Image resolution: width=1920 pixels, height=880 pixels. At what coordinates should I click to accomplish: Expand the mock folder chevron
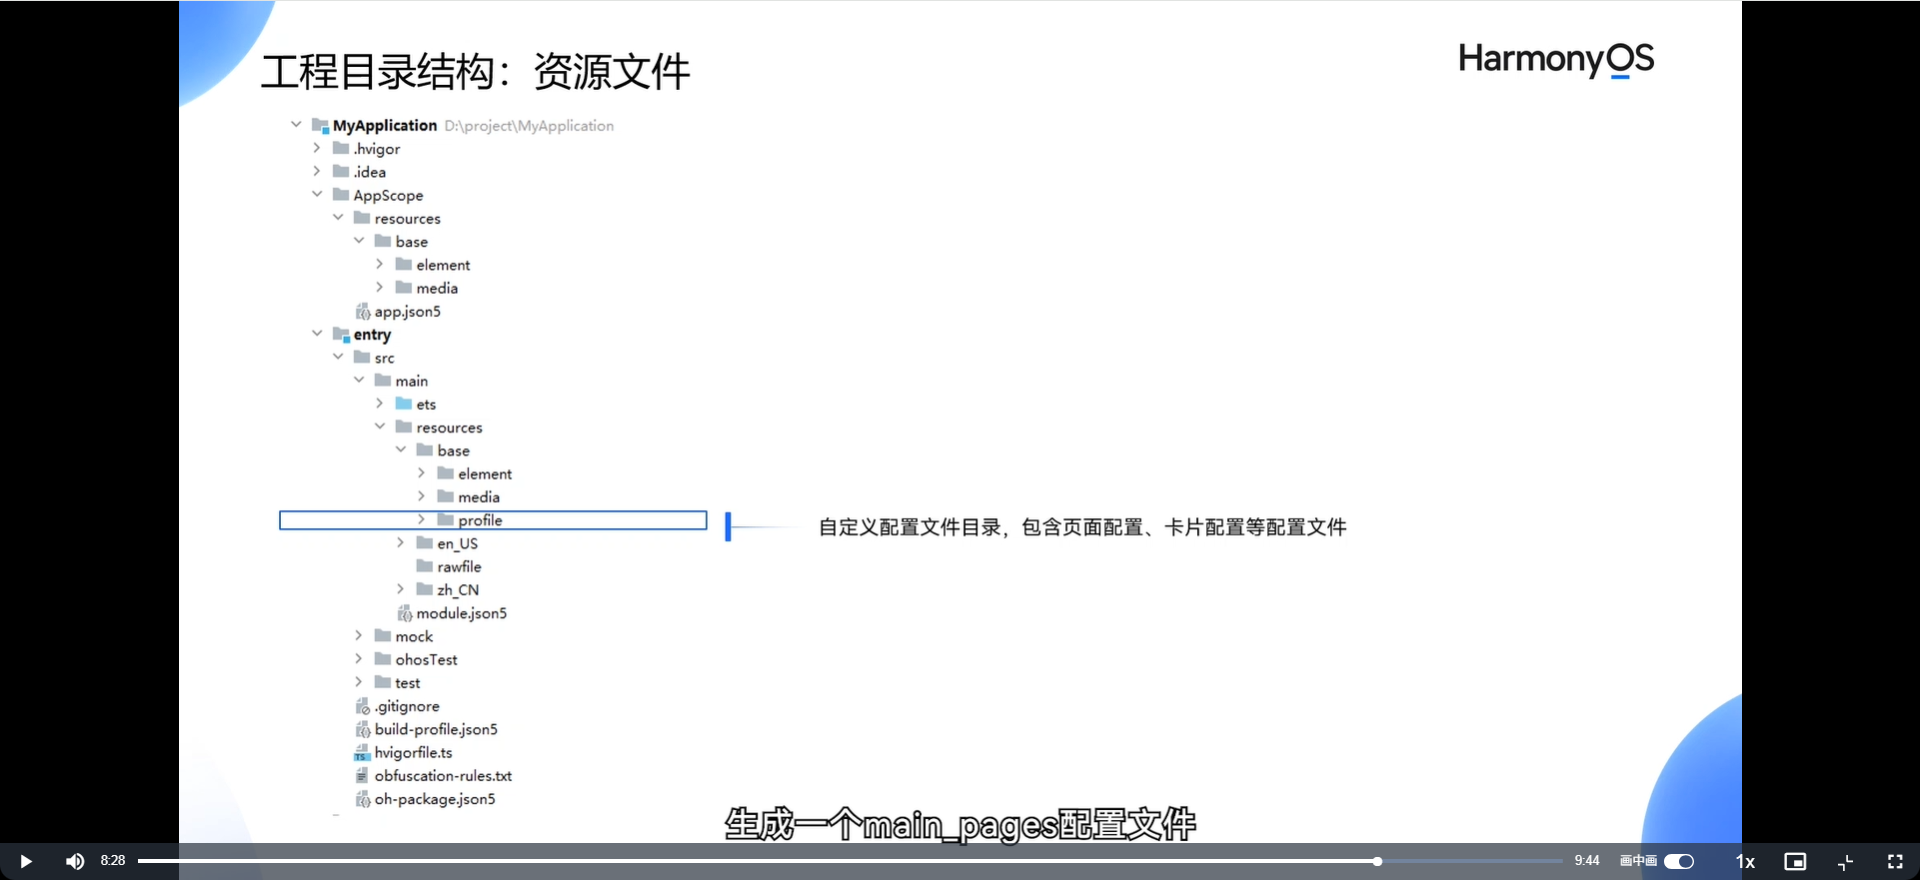coord(359,635)
